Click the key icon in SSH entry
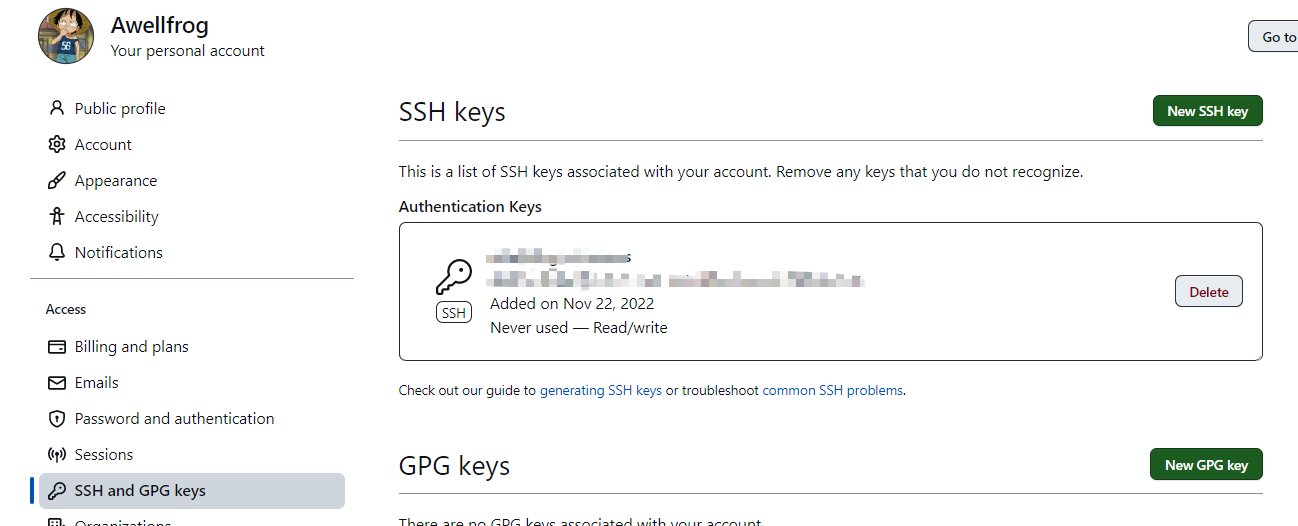 pos(453,277)
